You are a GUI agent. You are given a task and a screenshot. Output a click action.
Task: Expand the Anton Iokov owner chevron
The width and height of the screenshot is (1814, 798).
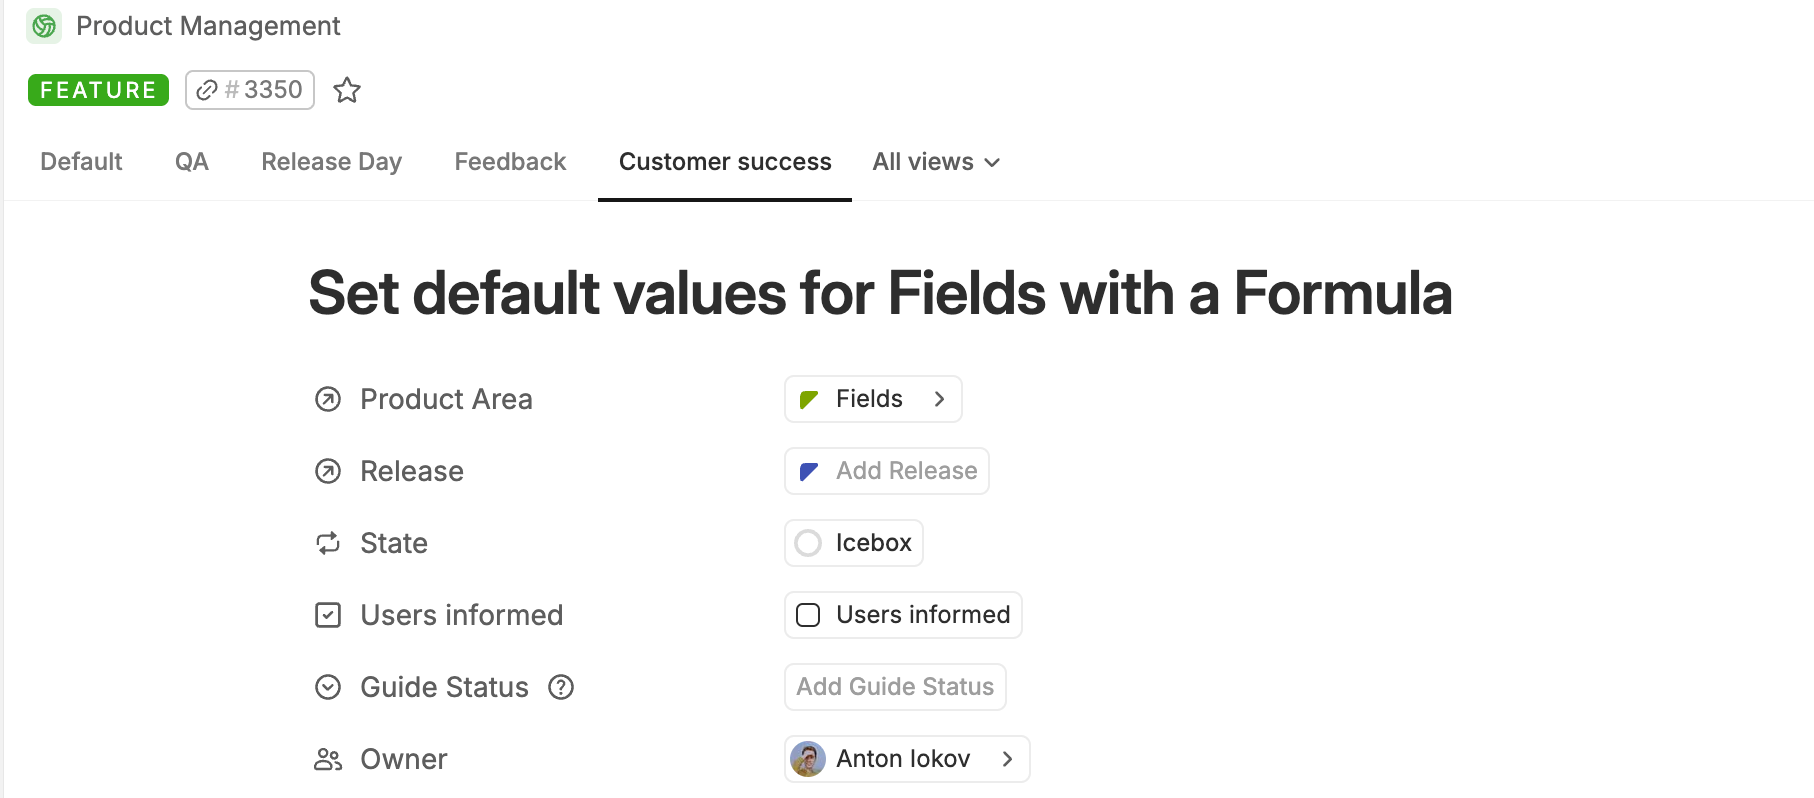[x=1007, y=759]
